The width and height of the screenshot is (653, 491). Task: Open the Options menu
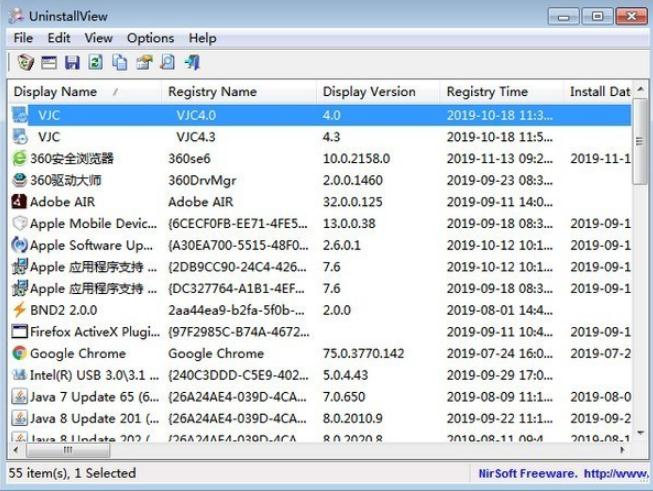tap(150, 38)
